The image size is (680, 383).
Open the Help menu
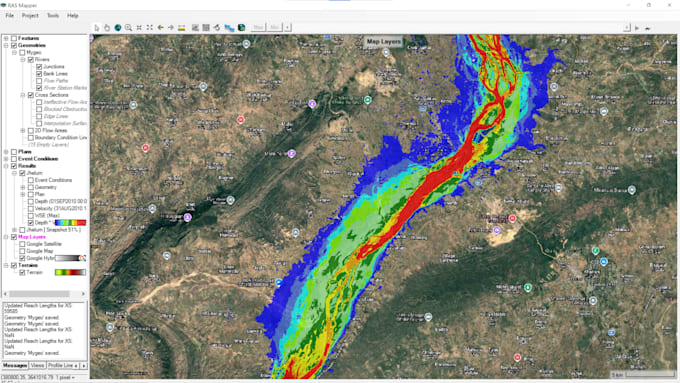pos(72,16)
